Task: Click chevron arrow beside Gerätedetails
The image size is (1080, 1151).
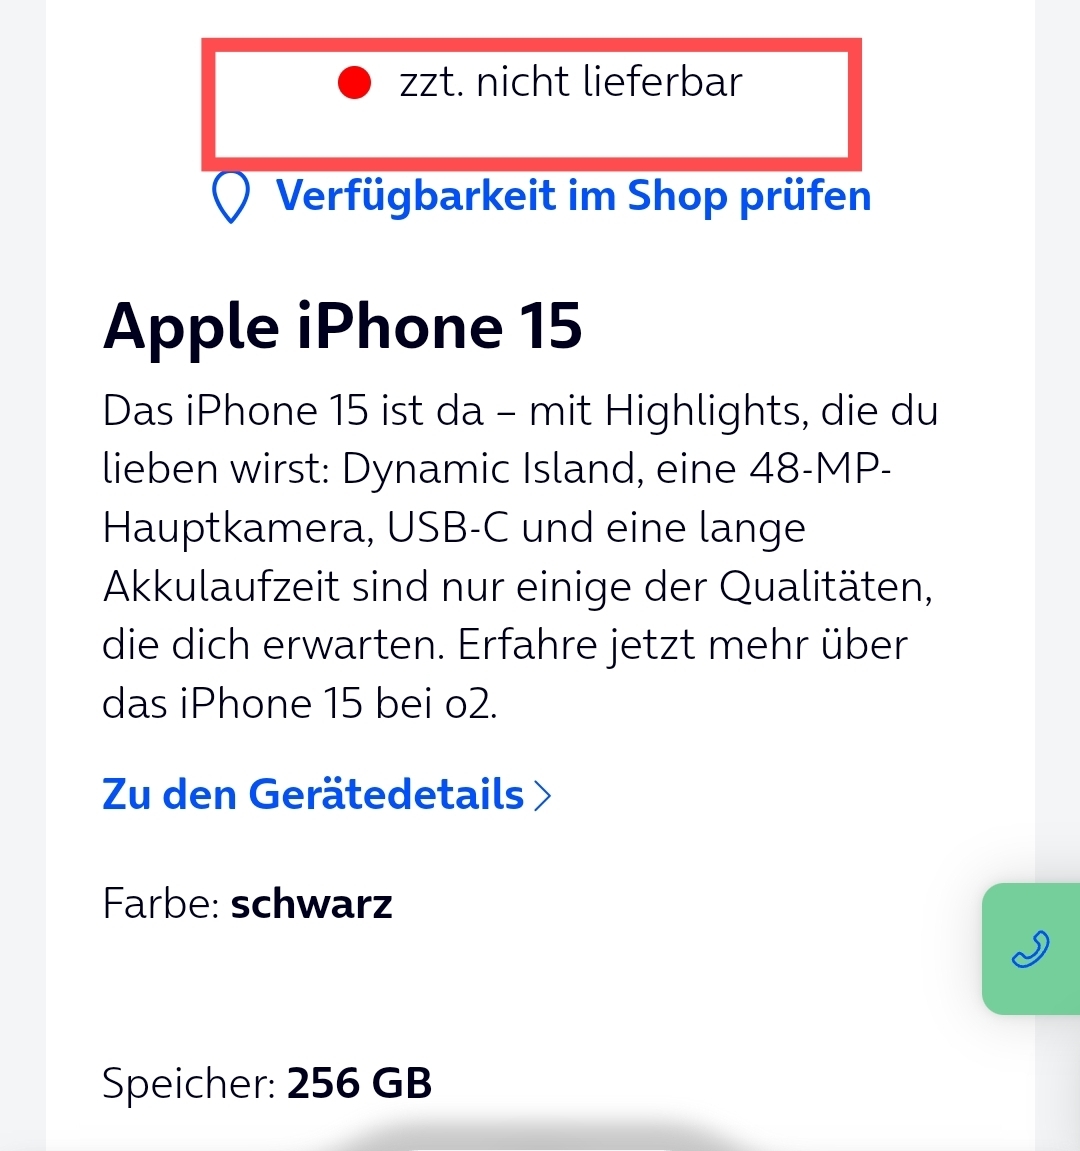Action: click(542, 796)
